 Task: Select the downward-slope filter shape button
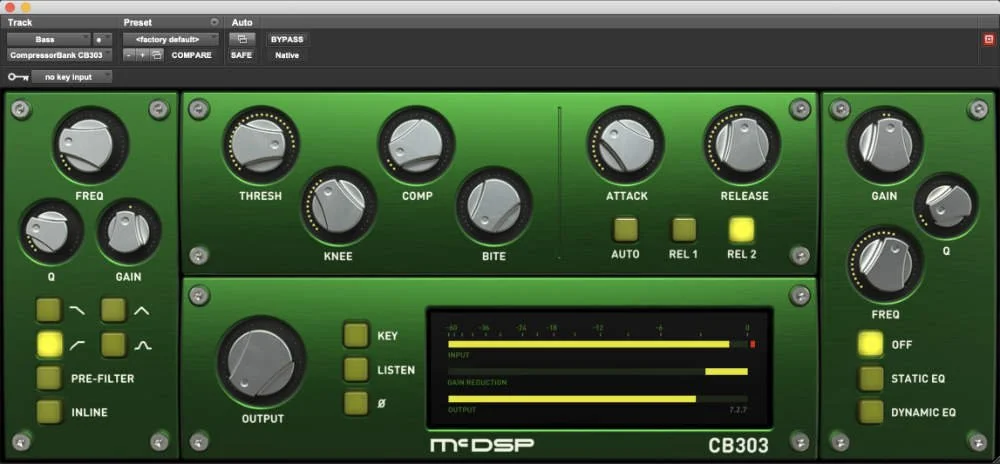[x=49, y=310]
